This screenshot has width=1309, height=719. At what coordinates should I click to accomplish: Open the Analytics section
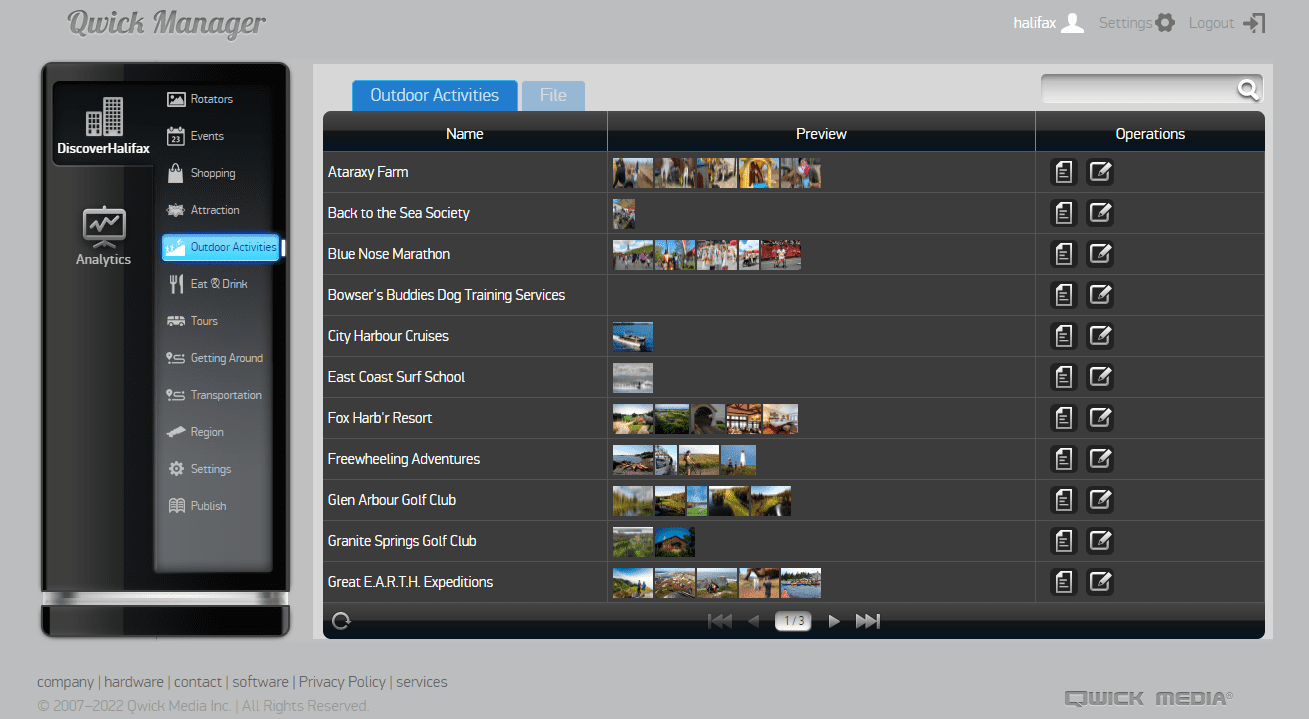103,237
